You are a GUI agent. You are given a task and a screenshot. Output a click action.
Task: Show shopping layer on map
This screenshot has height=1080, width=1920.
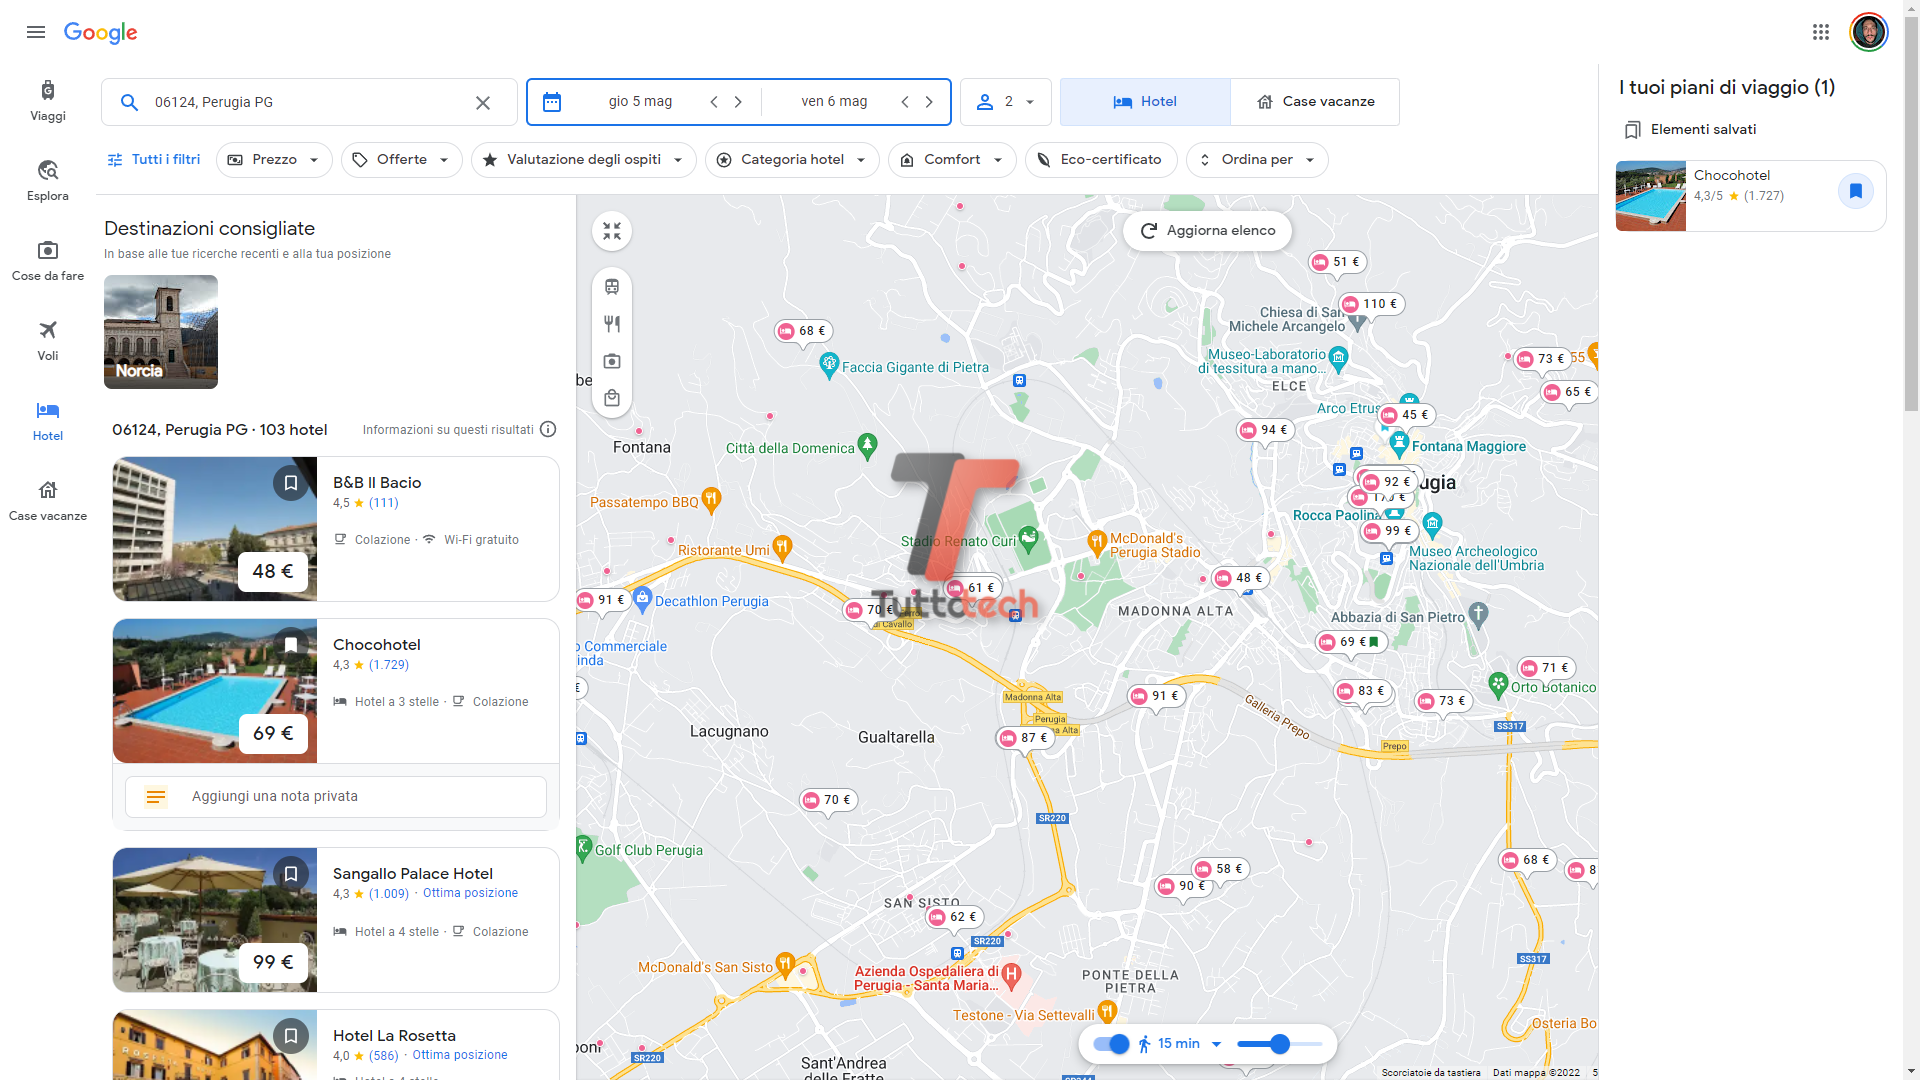(x=612, y=398)
